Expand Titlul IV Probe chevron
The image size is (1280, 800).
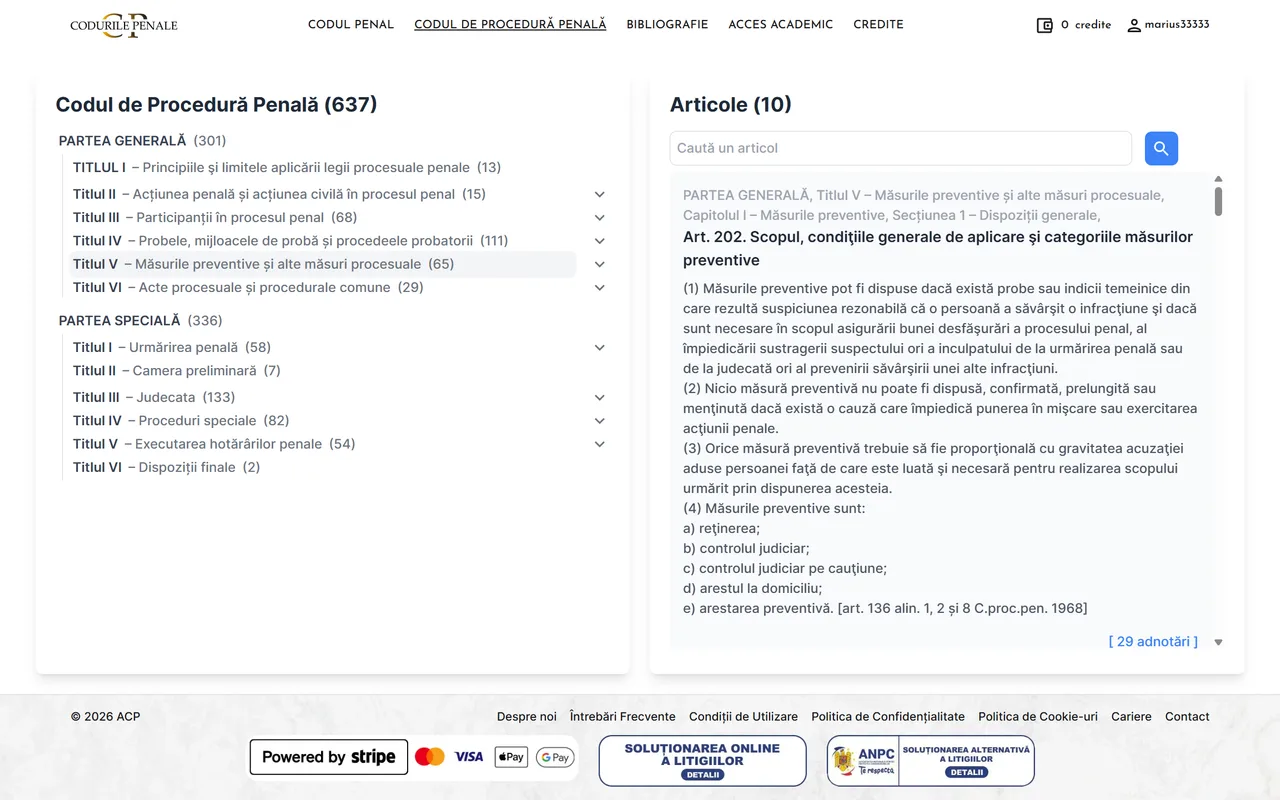tap(600, 241)
